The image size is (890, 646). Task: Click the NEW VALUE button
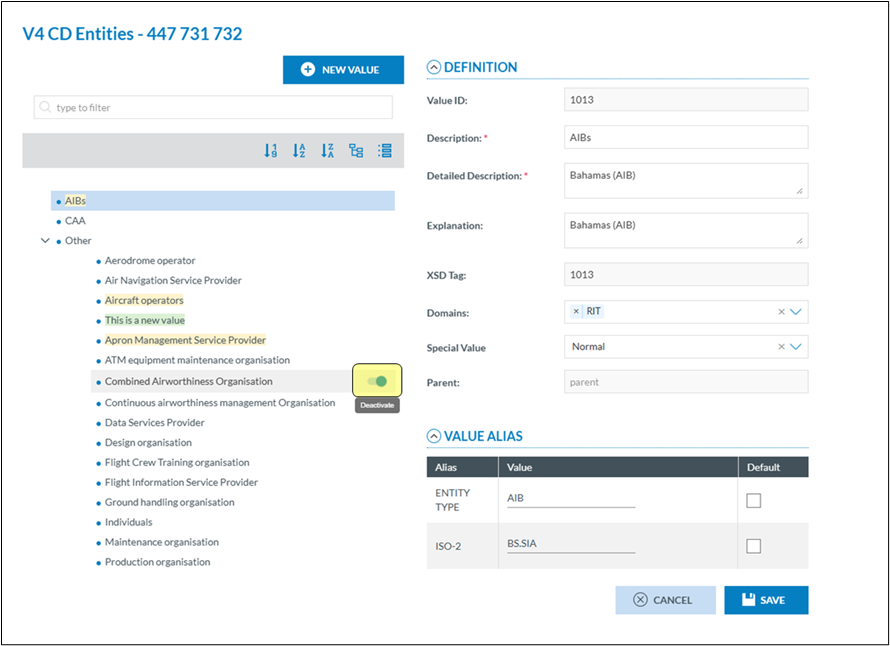pyautogui.click(x=343, y=70)
